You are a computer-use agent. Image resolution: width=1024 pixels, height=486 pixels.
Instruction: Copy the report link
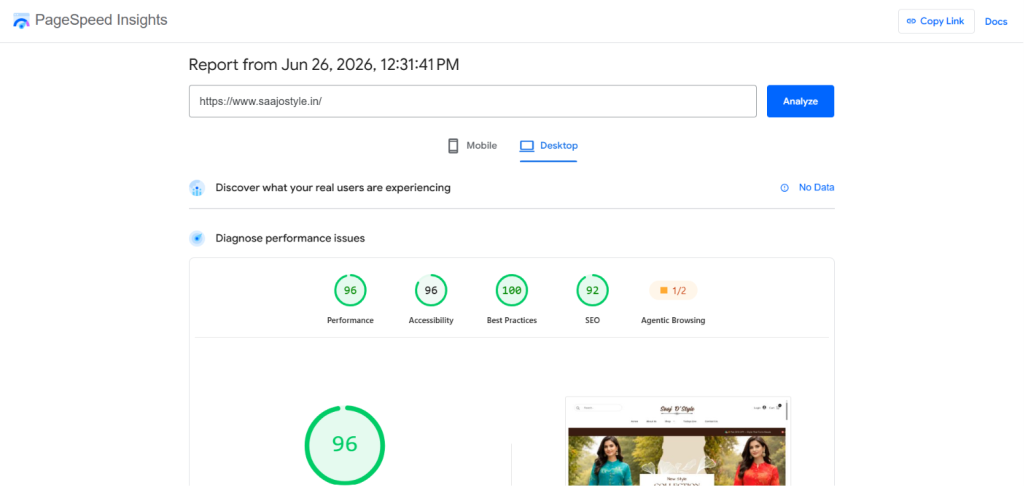(x=936, y=21)
